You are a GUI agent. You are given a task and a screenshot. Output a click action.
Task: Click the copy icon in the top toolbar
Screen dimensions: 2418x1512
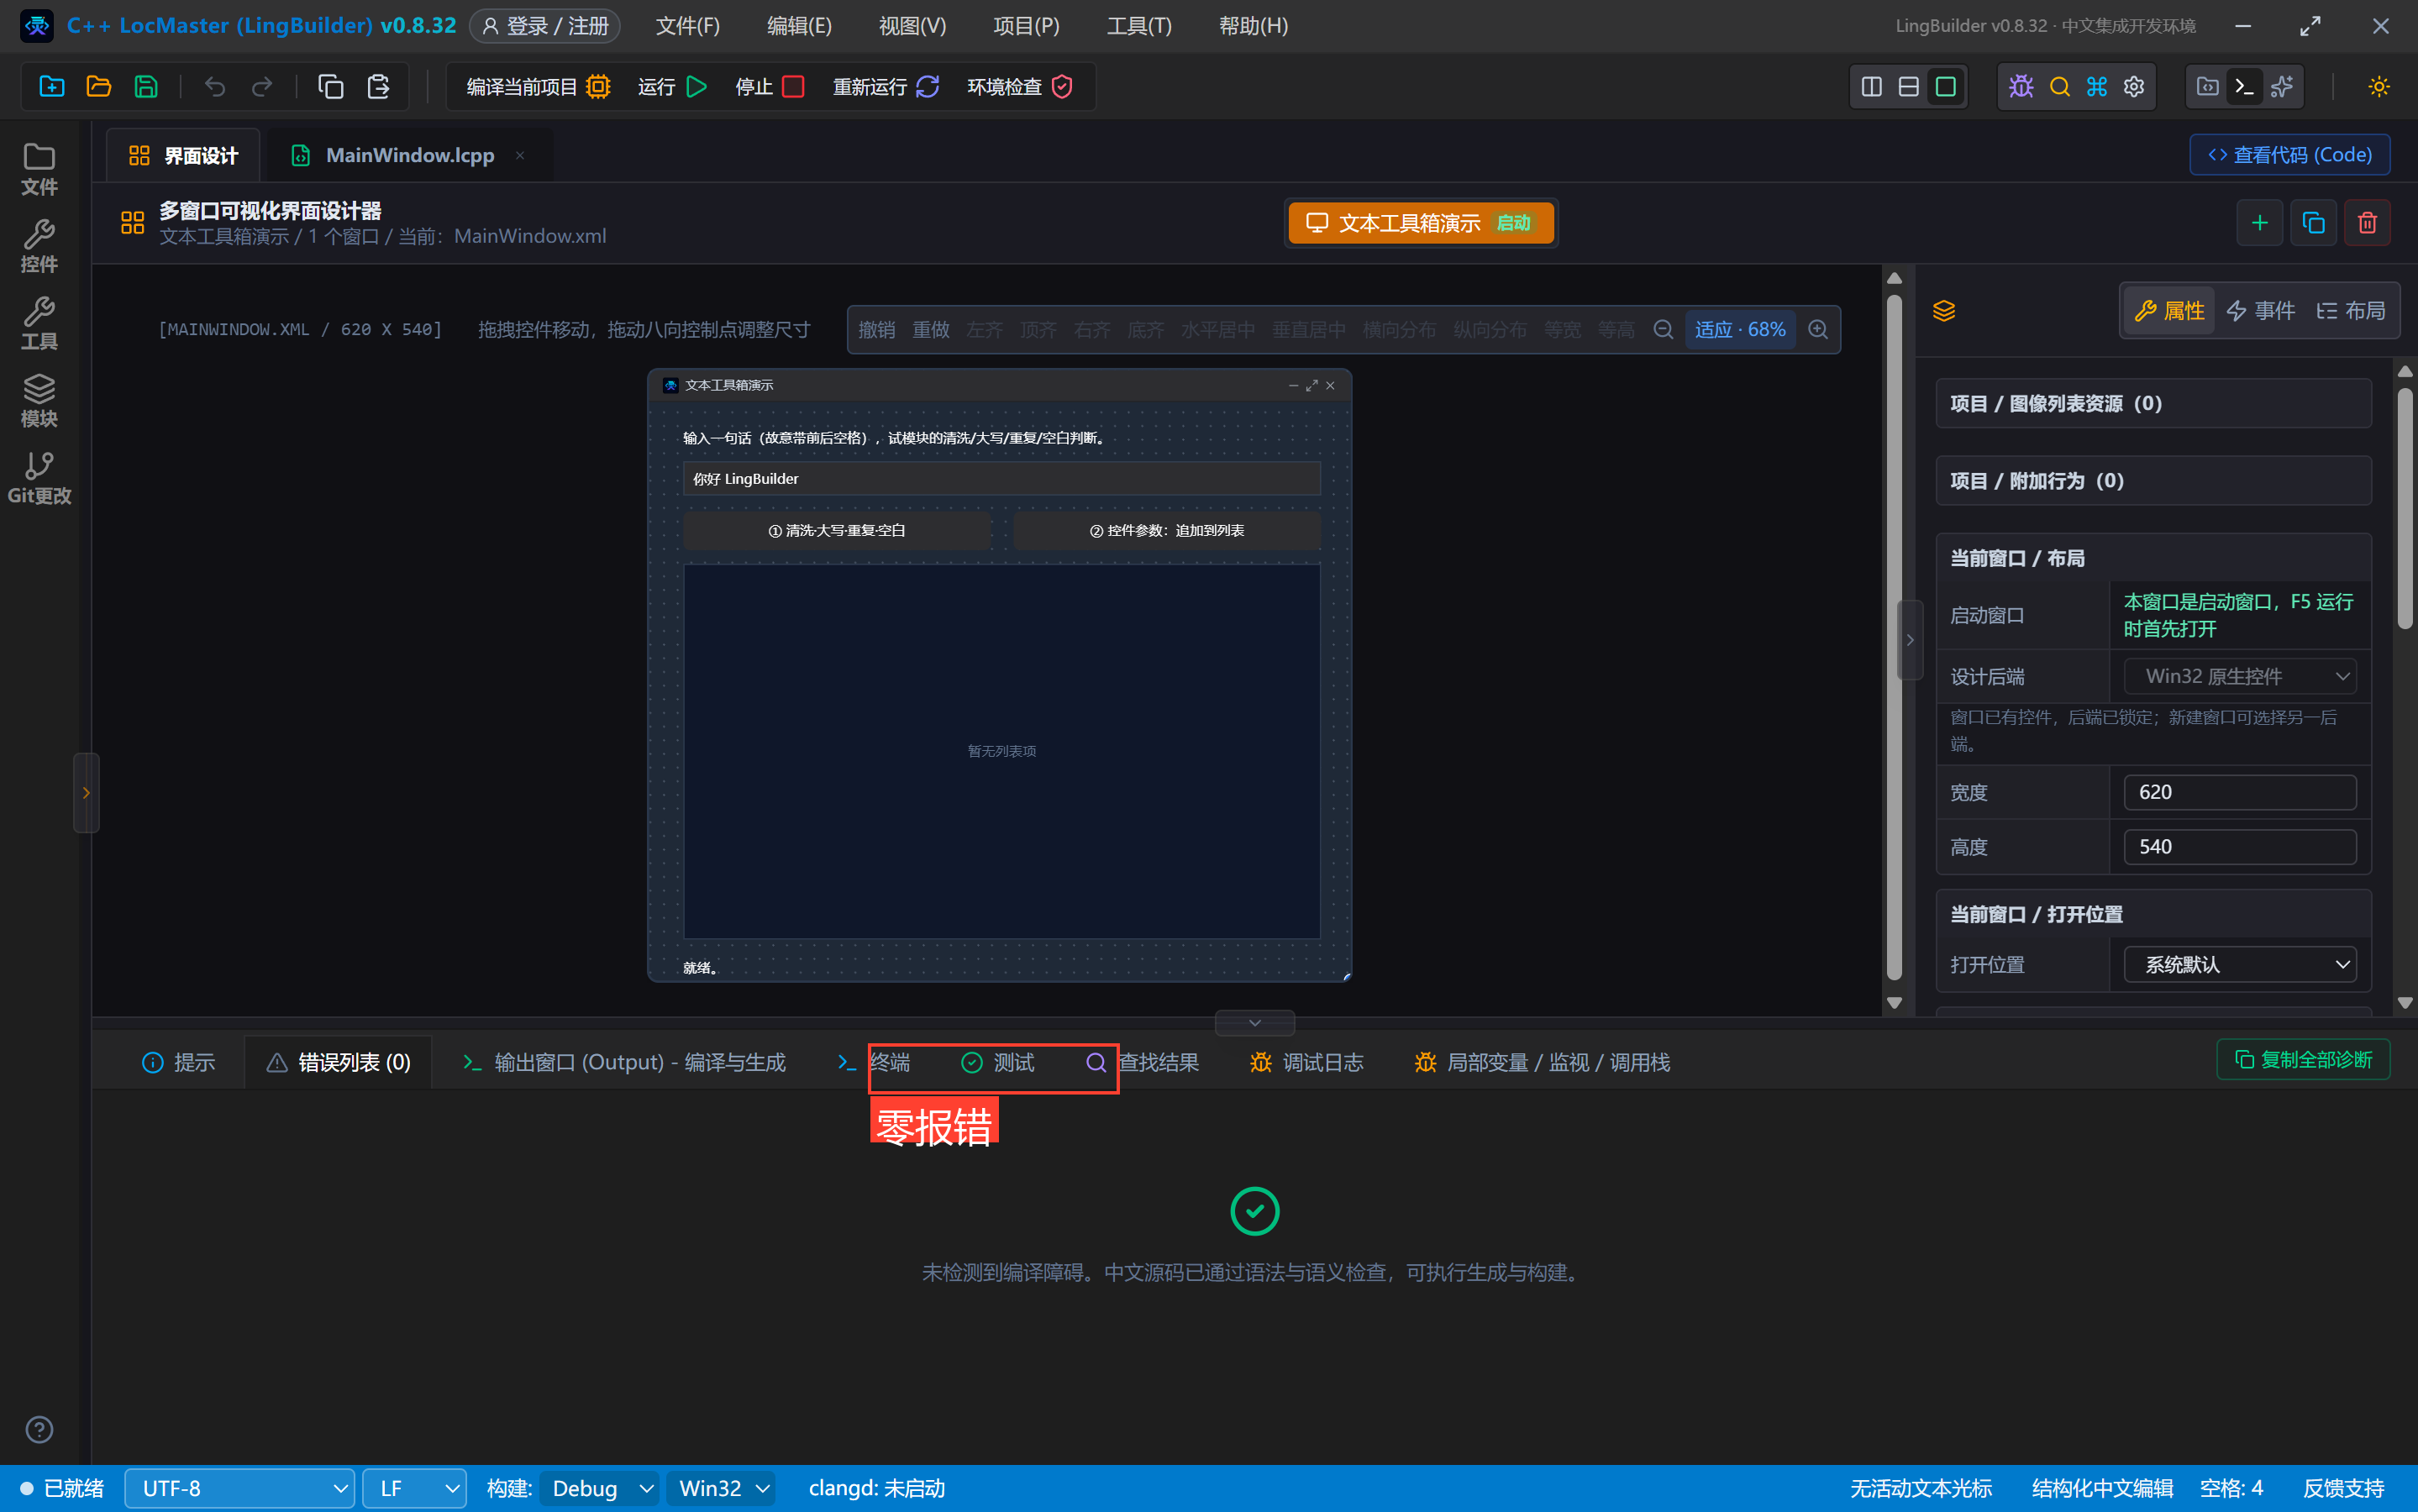330,86
